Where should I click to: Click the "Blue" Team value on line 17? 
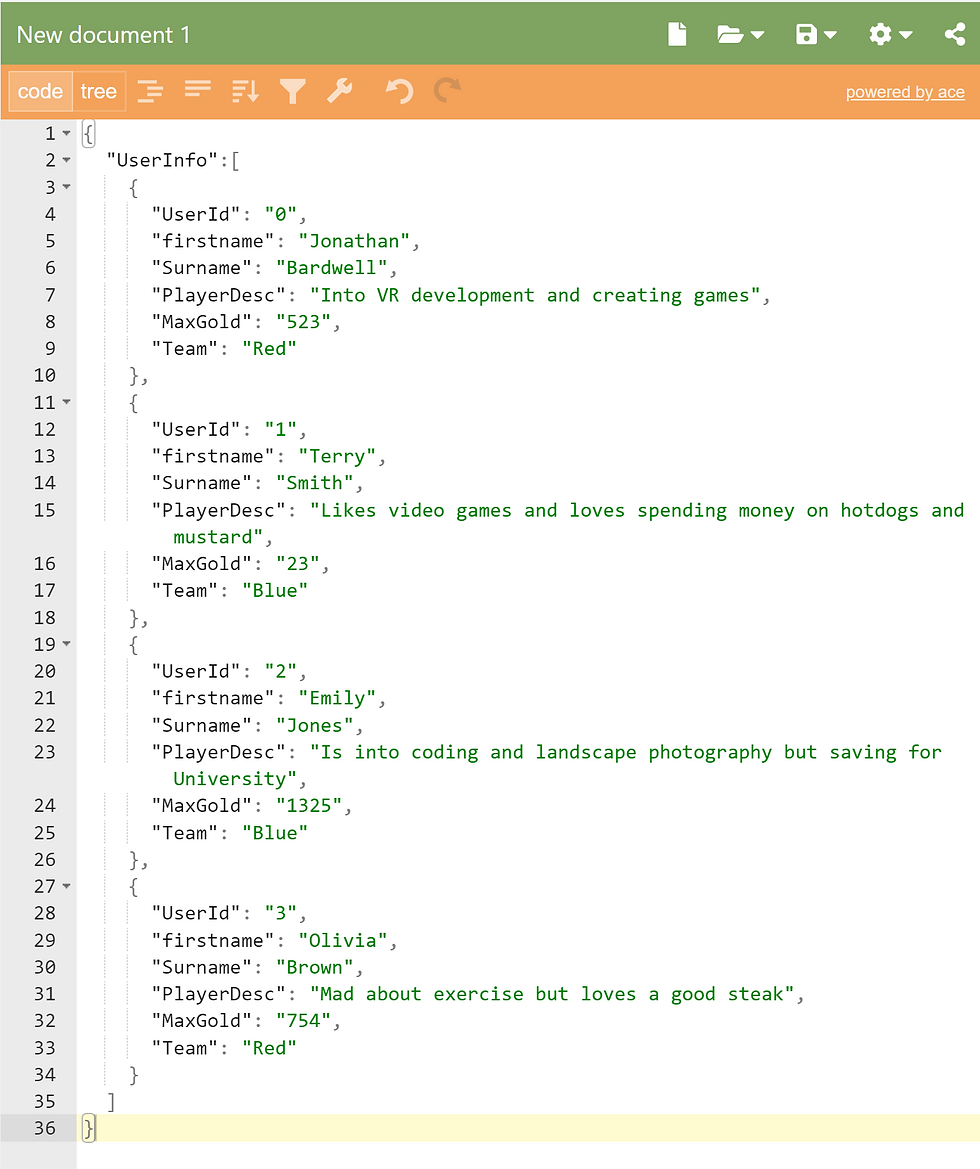tap(275, 591)
